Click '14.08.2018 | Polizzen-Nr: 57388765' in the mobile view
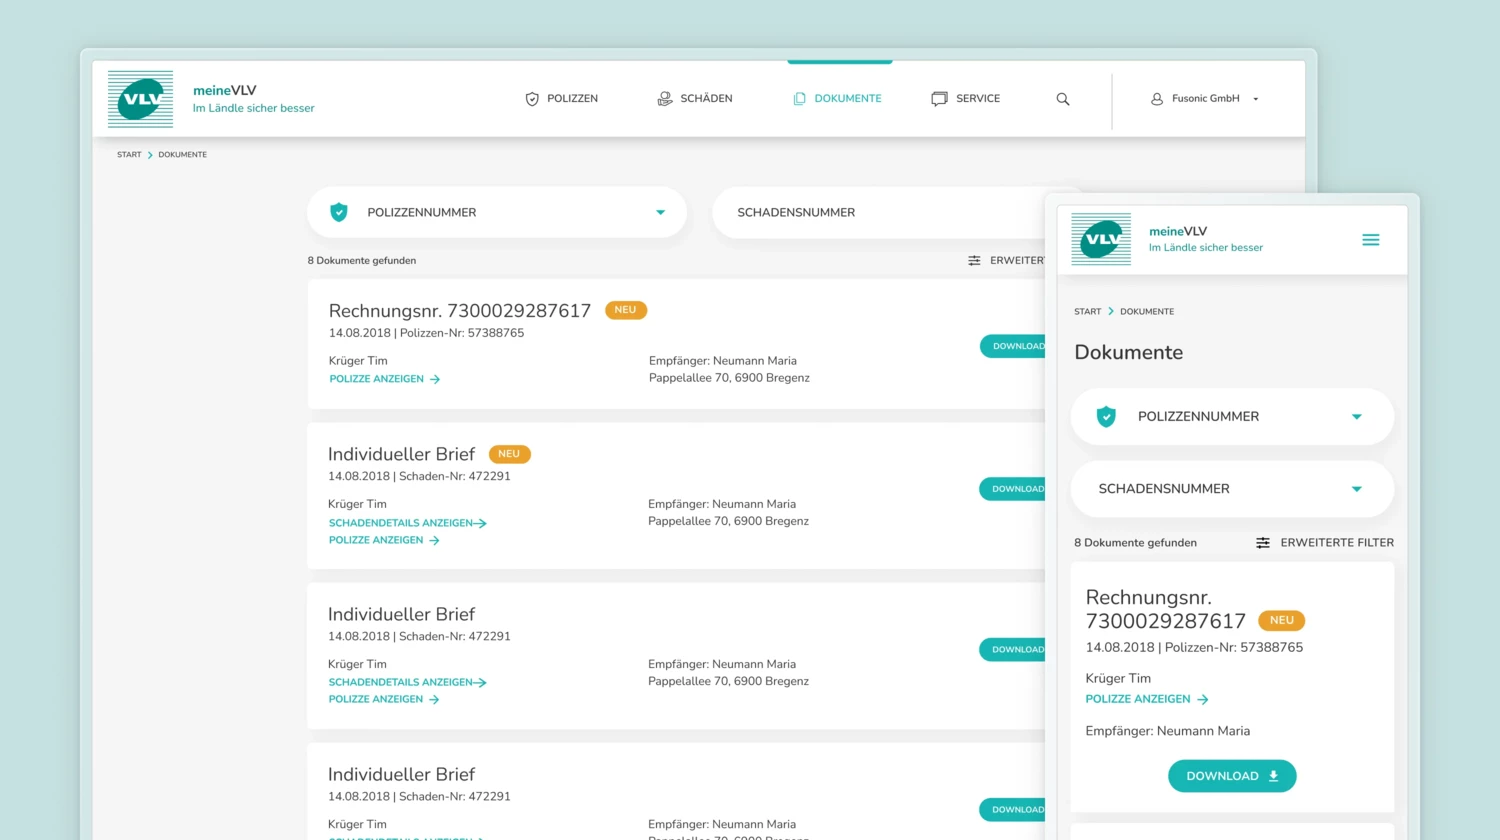Screen dimensions: 1500x840 pos(1194,648)
